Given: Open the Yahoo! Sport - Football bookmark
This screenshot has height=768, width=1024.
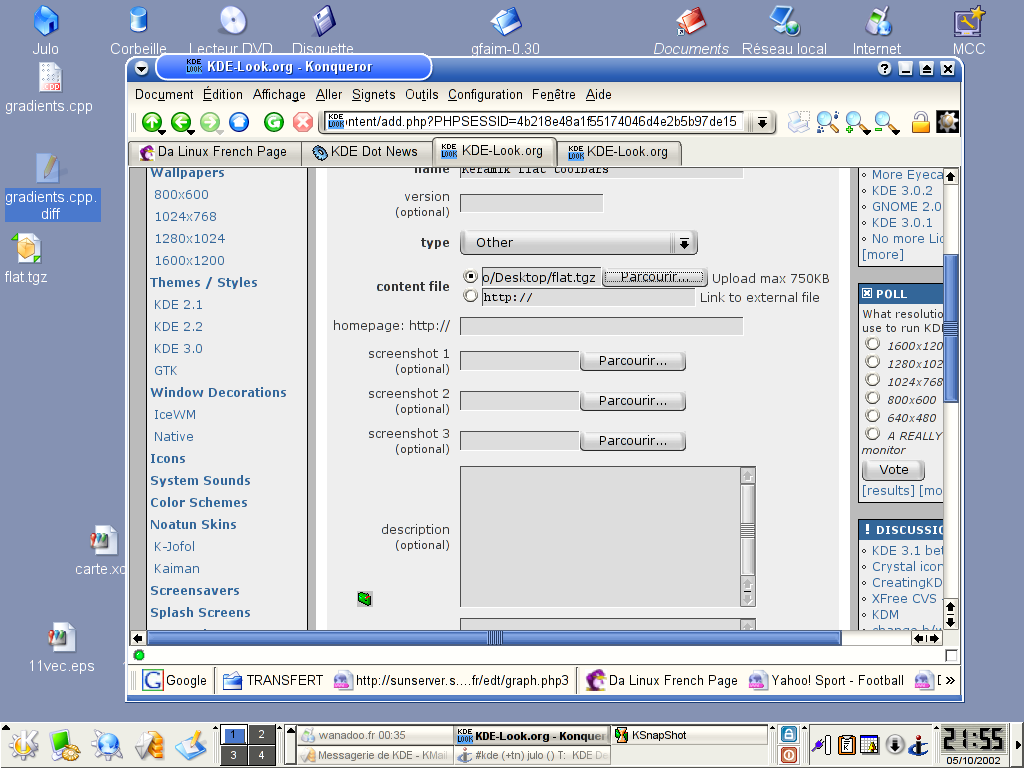Looking at the screenshot, I should click(x=827, y=680).
